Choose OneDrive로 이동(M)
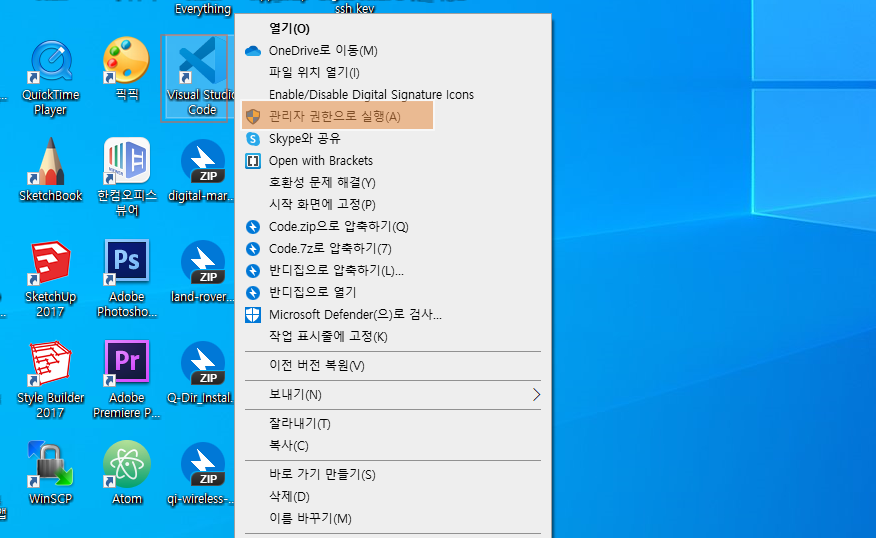Image resolution: width=876 pixels, height=538 pixels. click(x=393, y=51)
